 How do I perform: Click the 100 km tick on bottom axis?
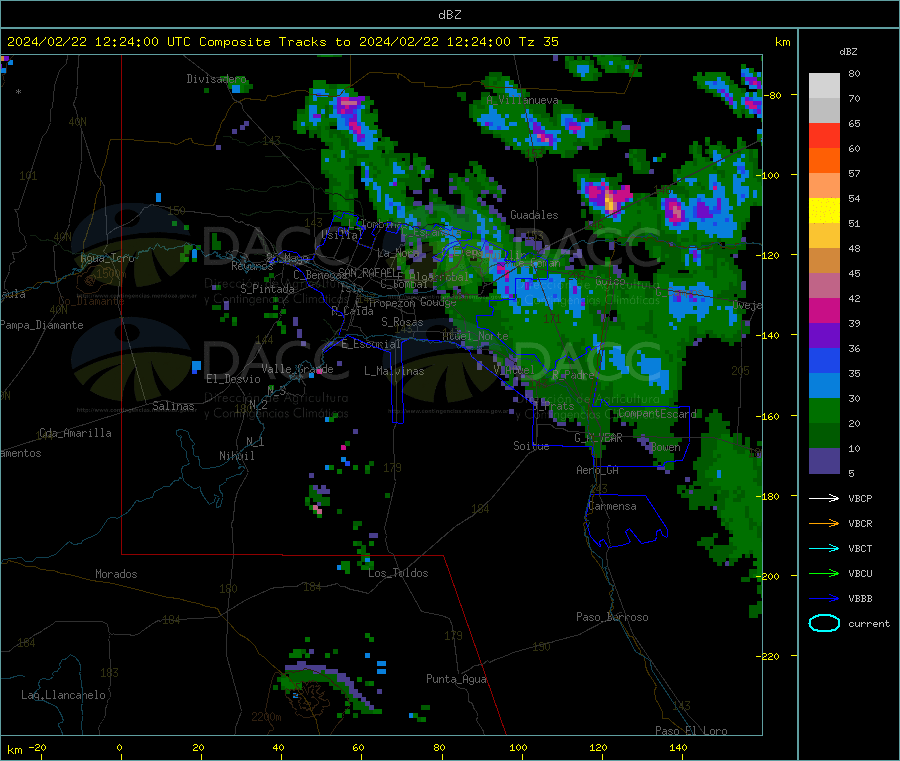click(x=518, y=748)
